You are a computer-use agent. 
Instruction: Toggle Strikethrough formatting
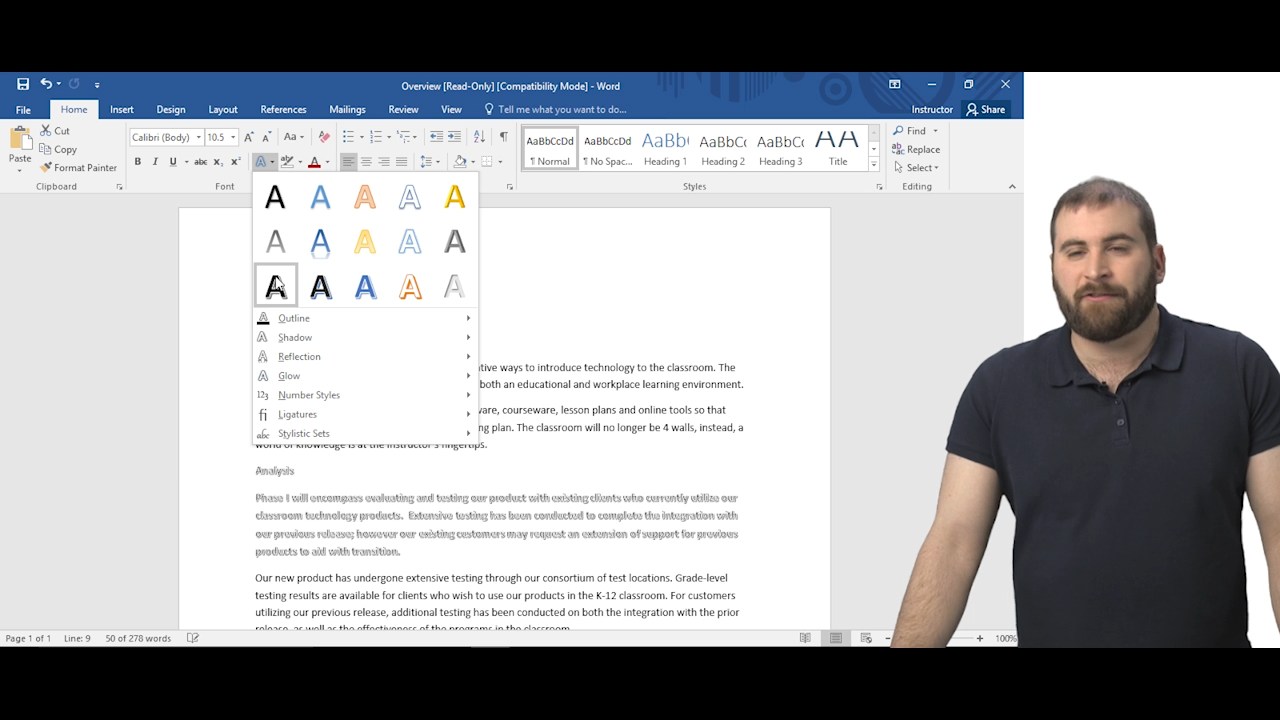(x=200, y=162)
